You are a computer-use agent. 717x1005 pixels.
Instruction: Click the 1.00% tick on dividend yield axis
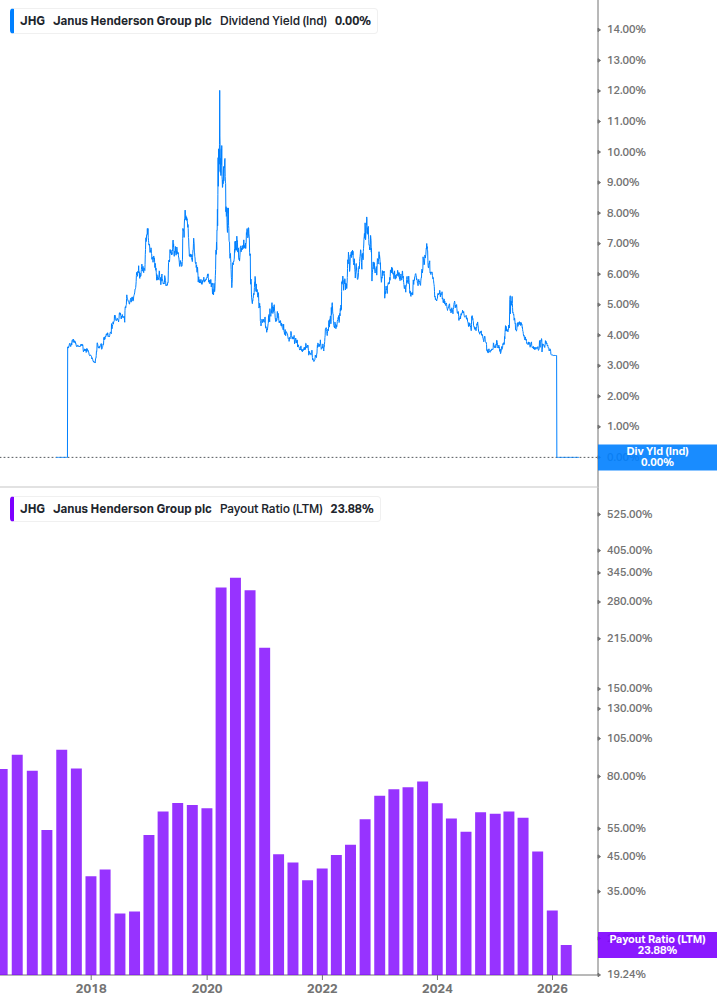tap(623, 426)
